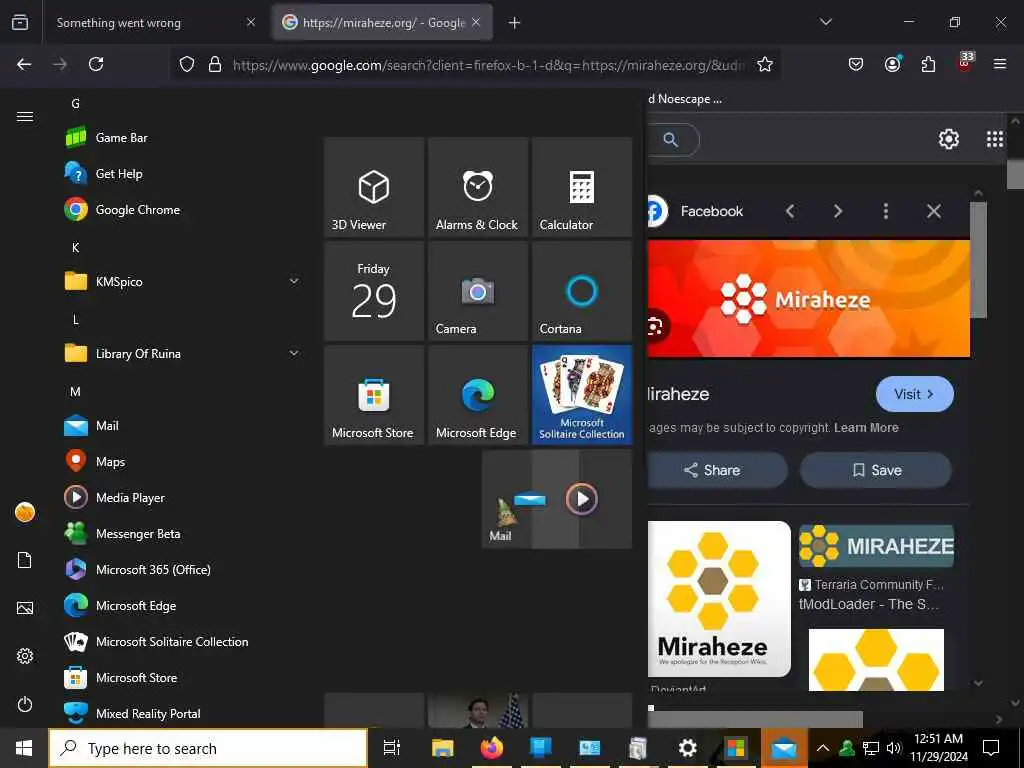Open the Microsoft Solitaire Collection tile
Viewport: 1024px width, 768px height.
point(582,395)
